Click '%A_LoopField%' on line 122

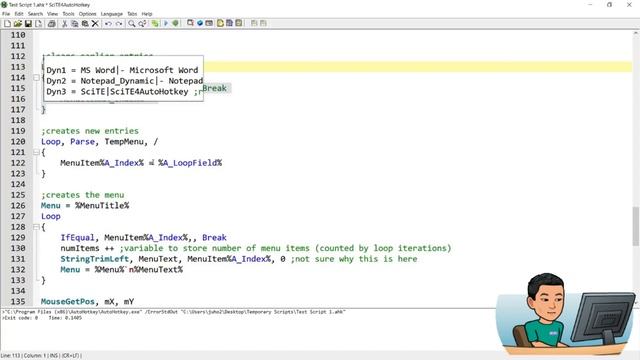(190, 163)
